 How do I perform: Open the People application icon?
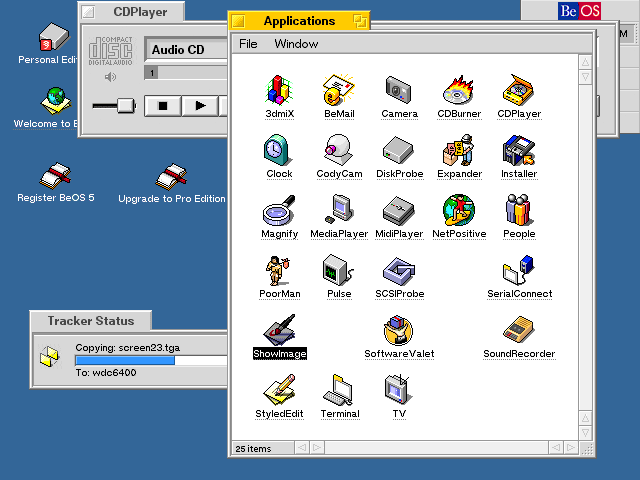point(518,210)
